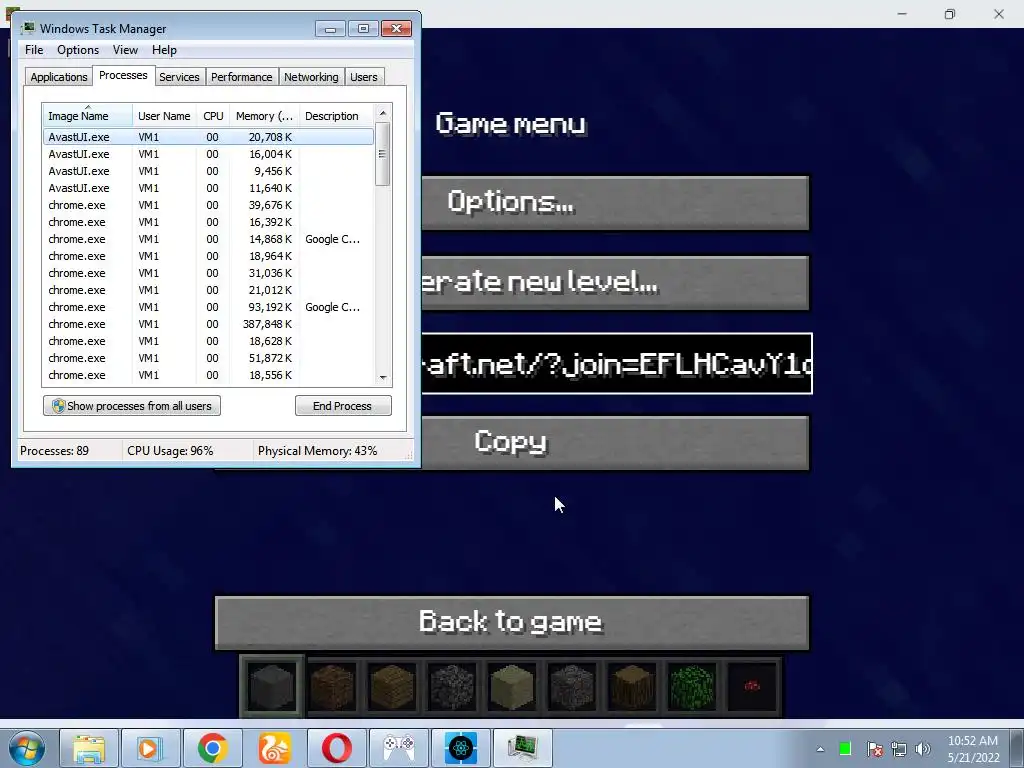Select chrome.exe process using 51,872 K
The image size is (1024, 768).
tap(208, 358)
